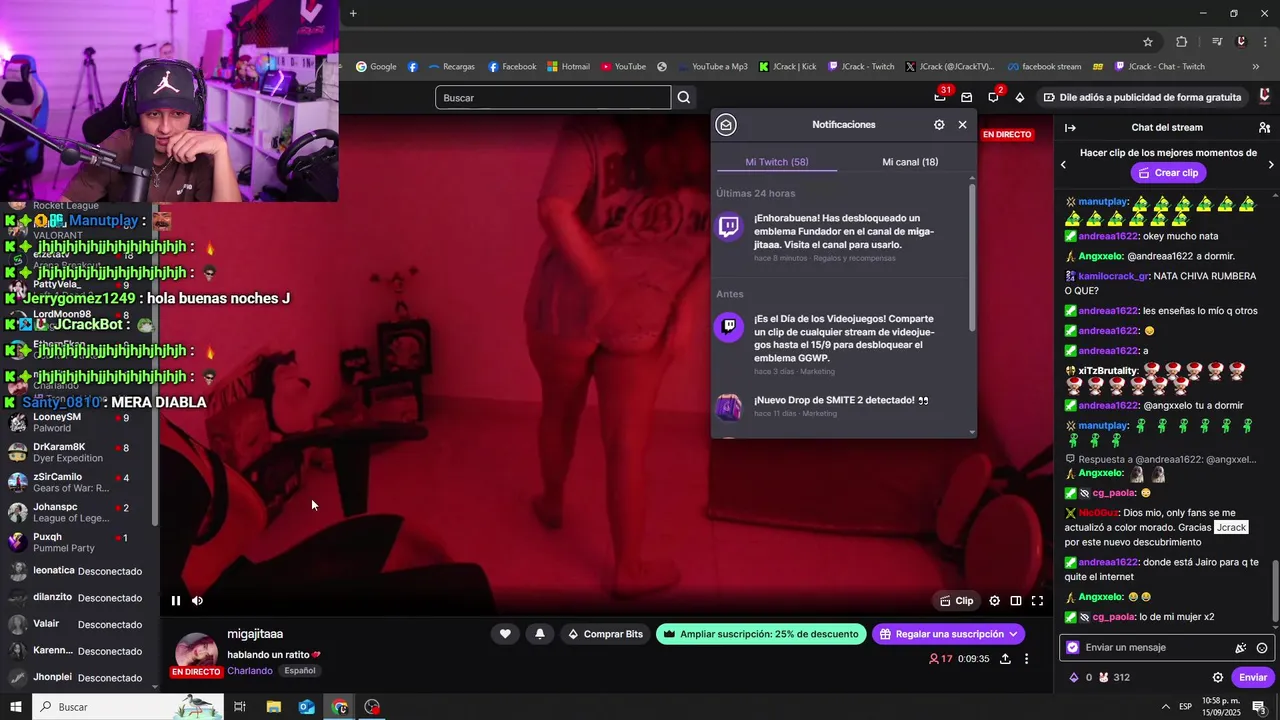Viewport: 1280px width, 720px height.
Task: Open Windows Task View button
Action: [240, 707]
